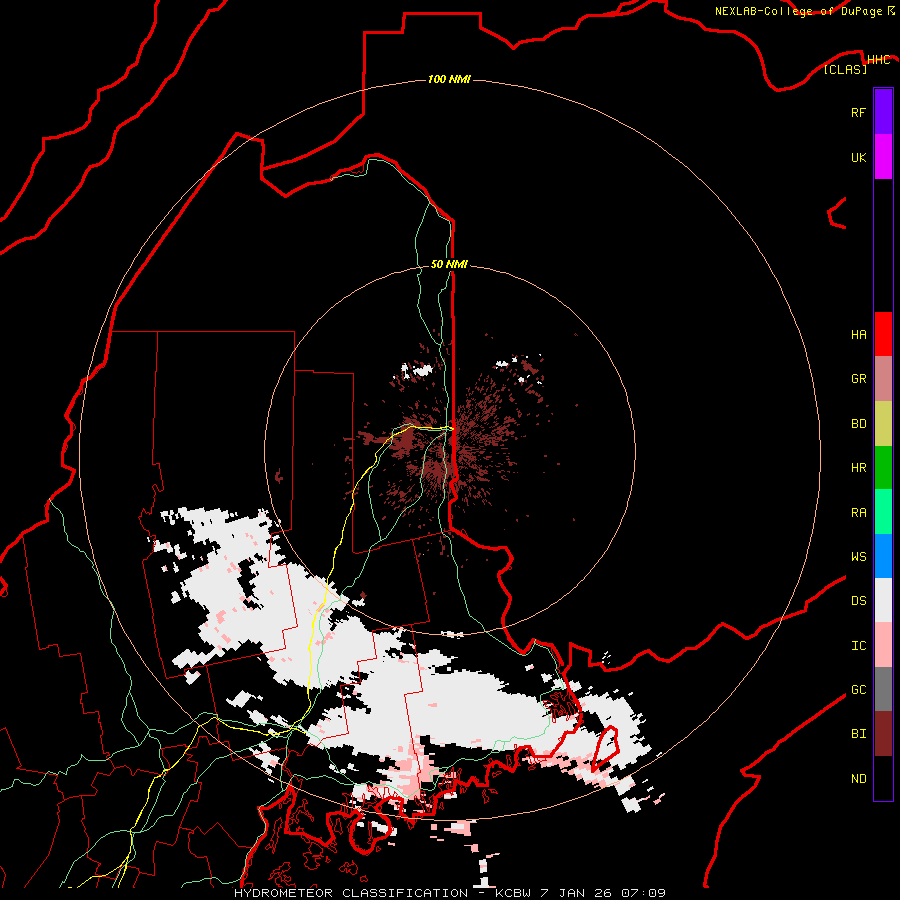This screenshot has height=900, width=900.
Task: Click the BI legend label
Action: (x=858, y=734)
